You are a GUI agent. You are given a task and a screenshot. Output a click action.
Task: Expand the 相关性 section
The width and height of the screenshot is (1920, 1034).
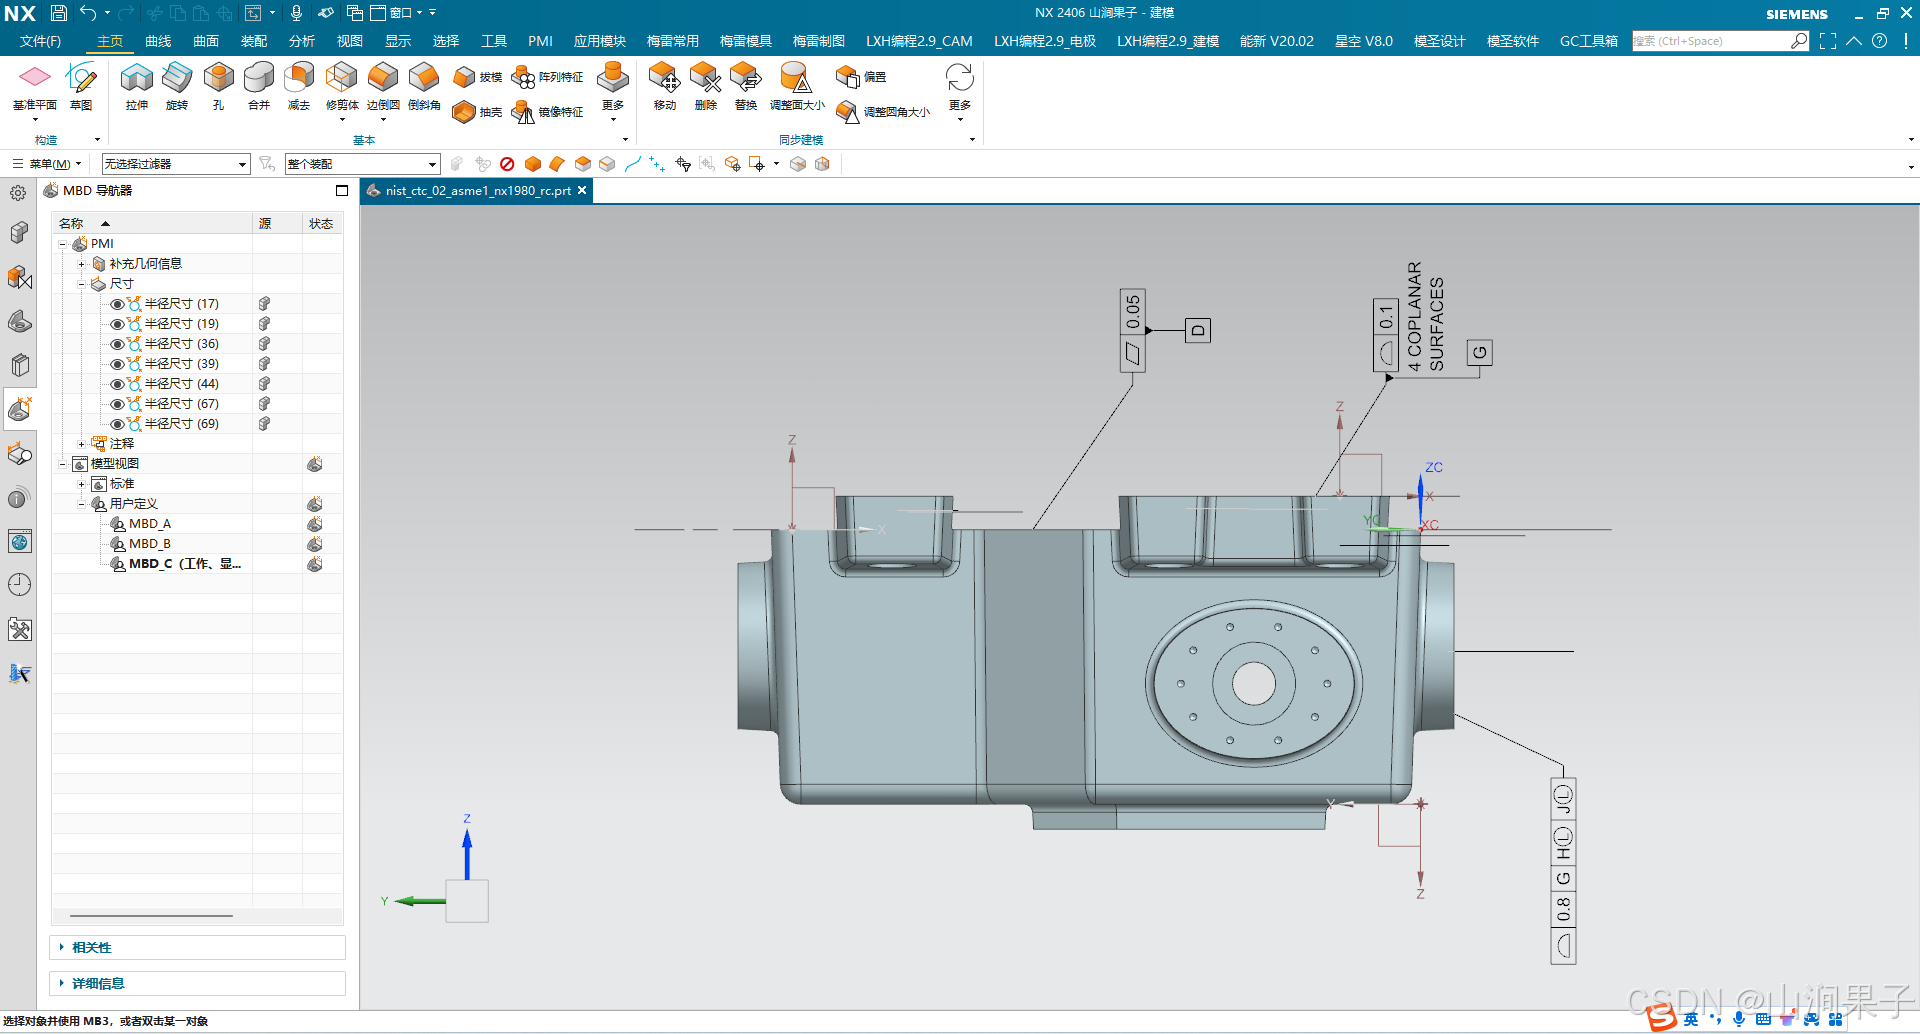pos(198,947)
